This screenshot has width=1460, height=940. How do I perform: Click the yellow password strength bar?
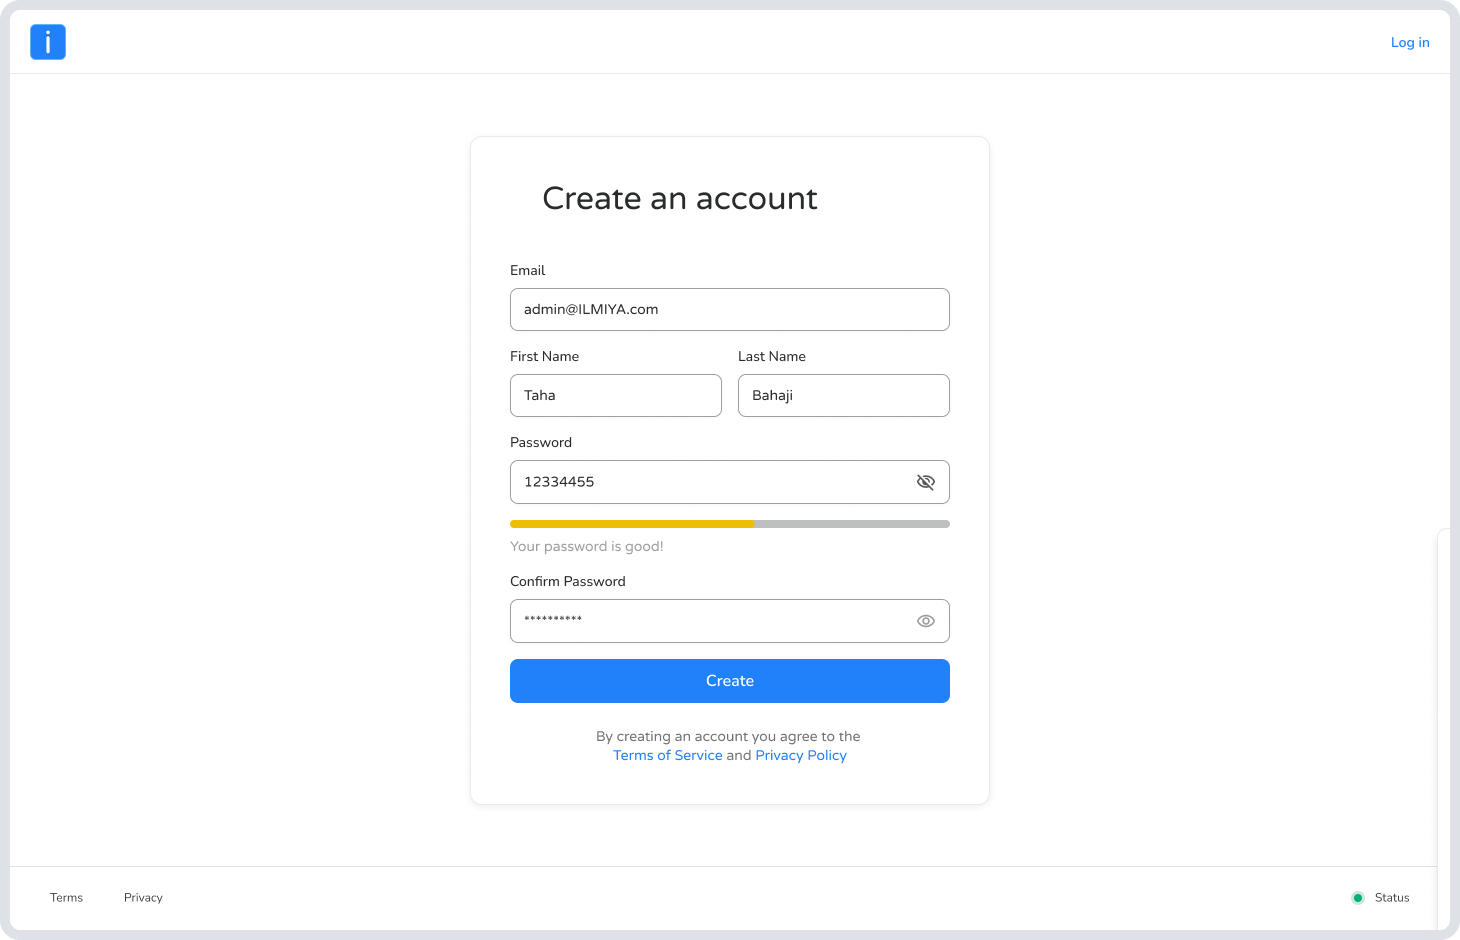coord(632,524)
